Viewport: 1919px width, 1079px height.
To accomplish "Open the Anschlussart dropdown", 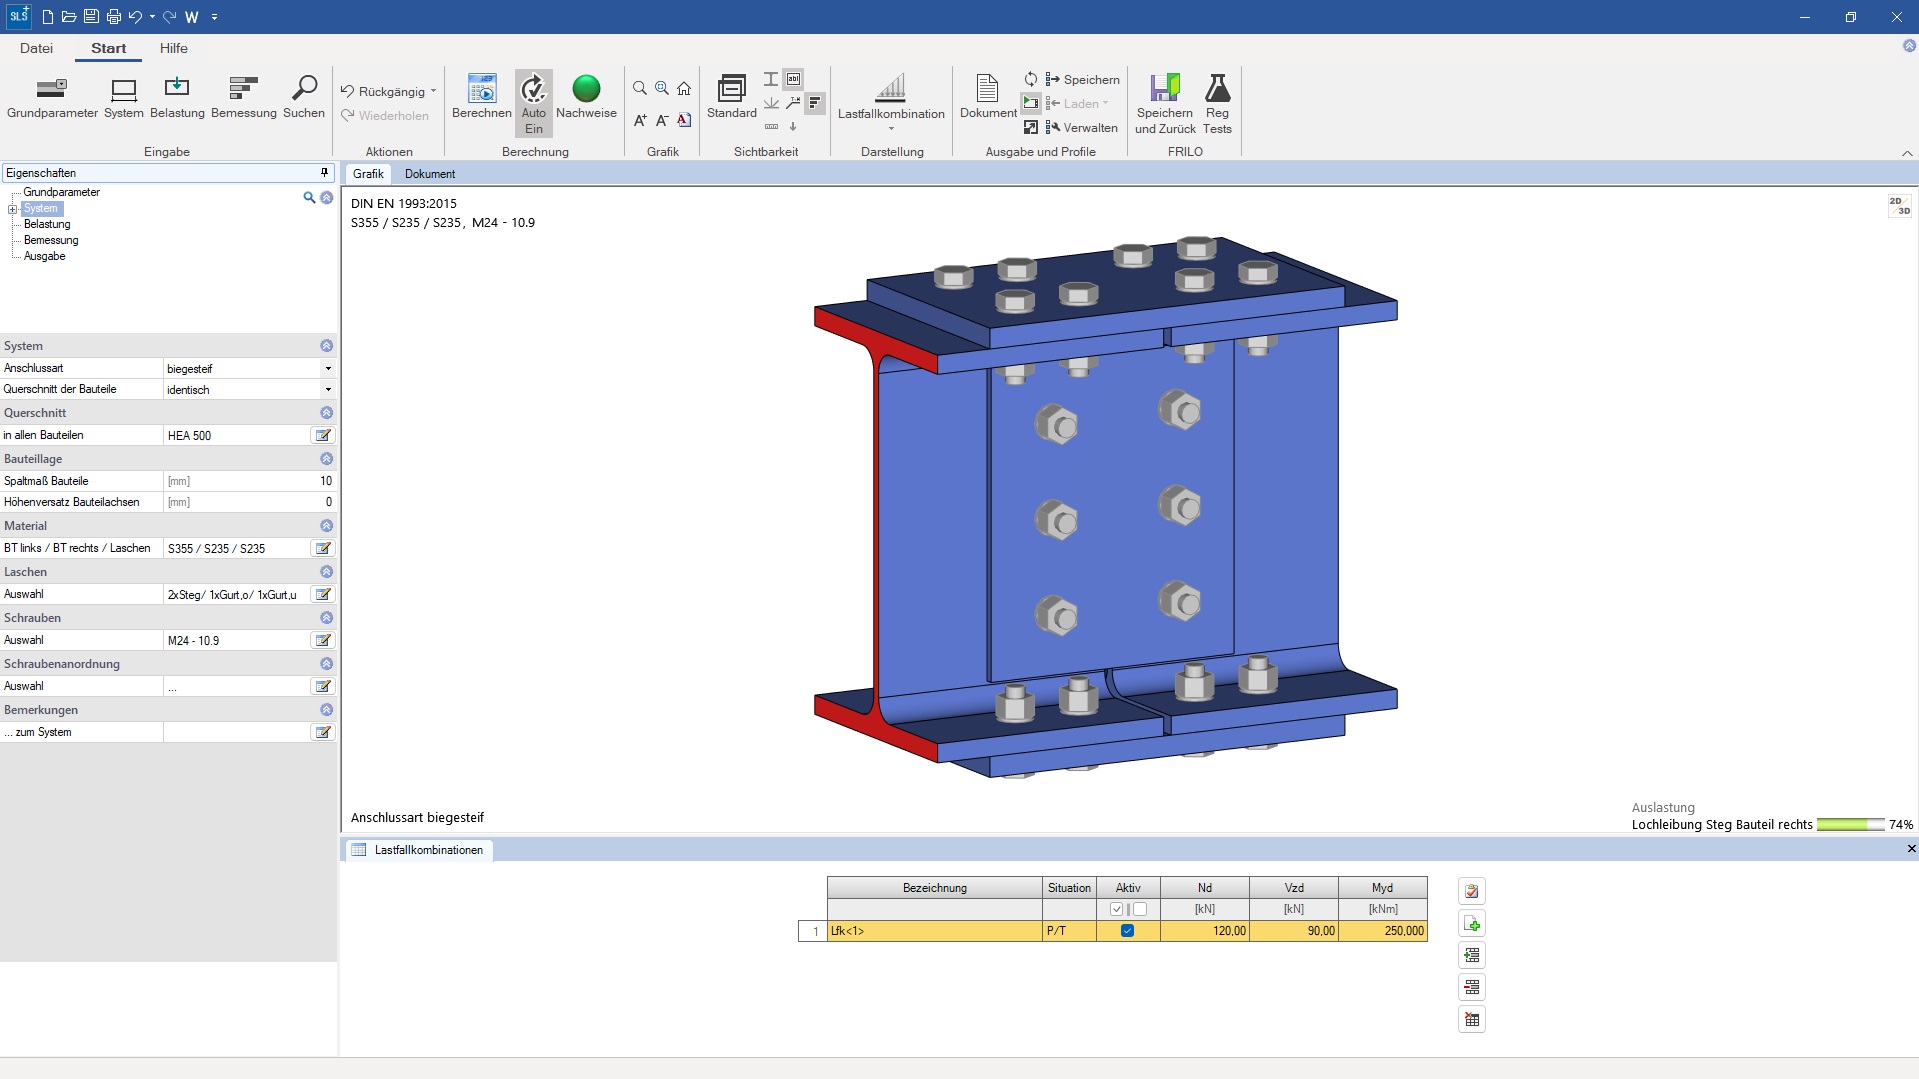I will pos(328,369).
